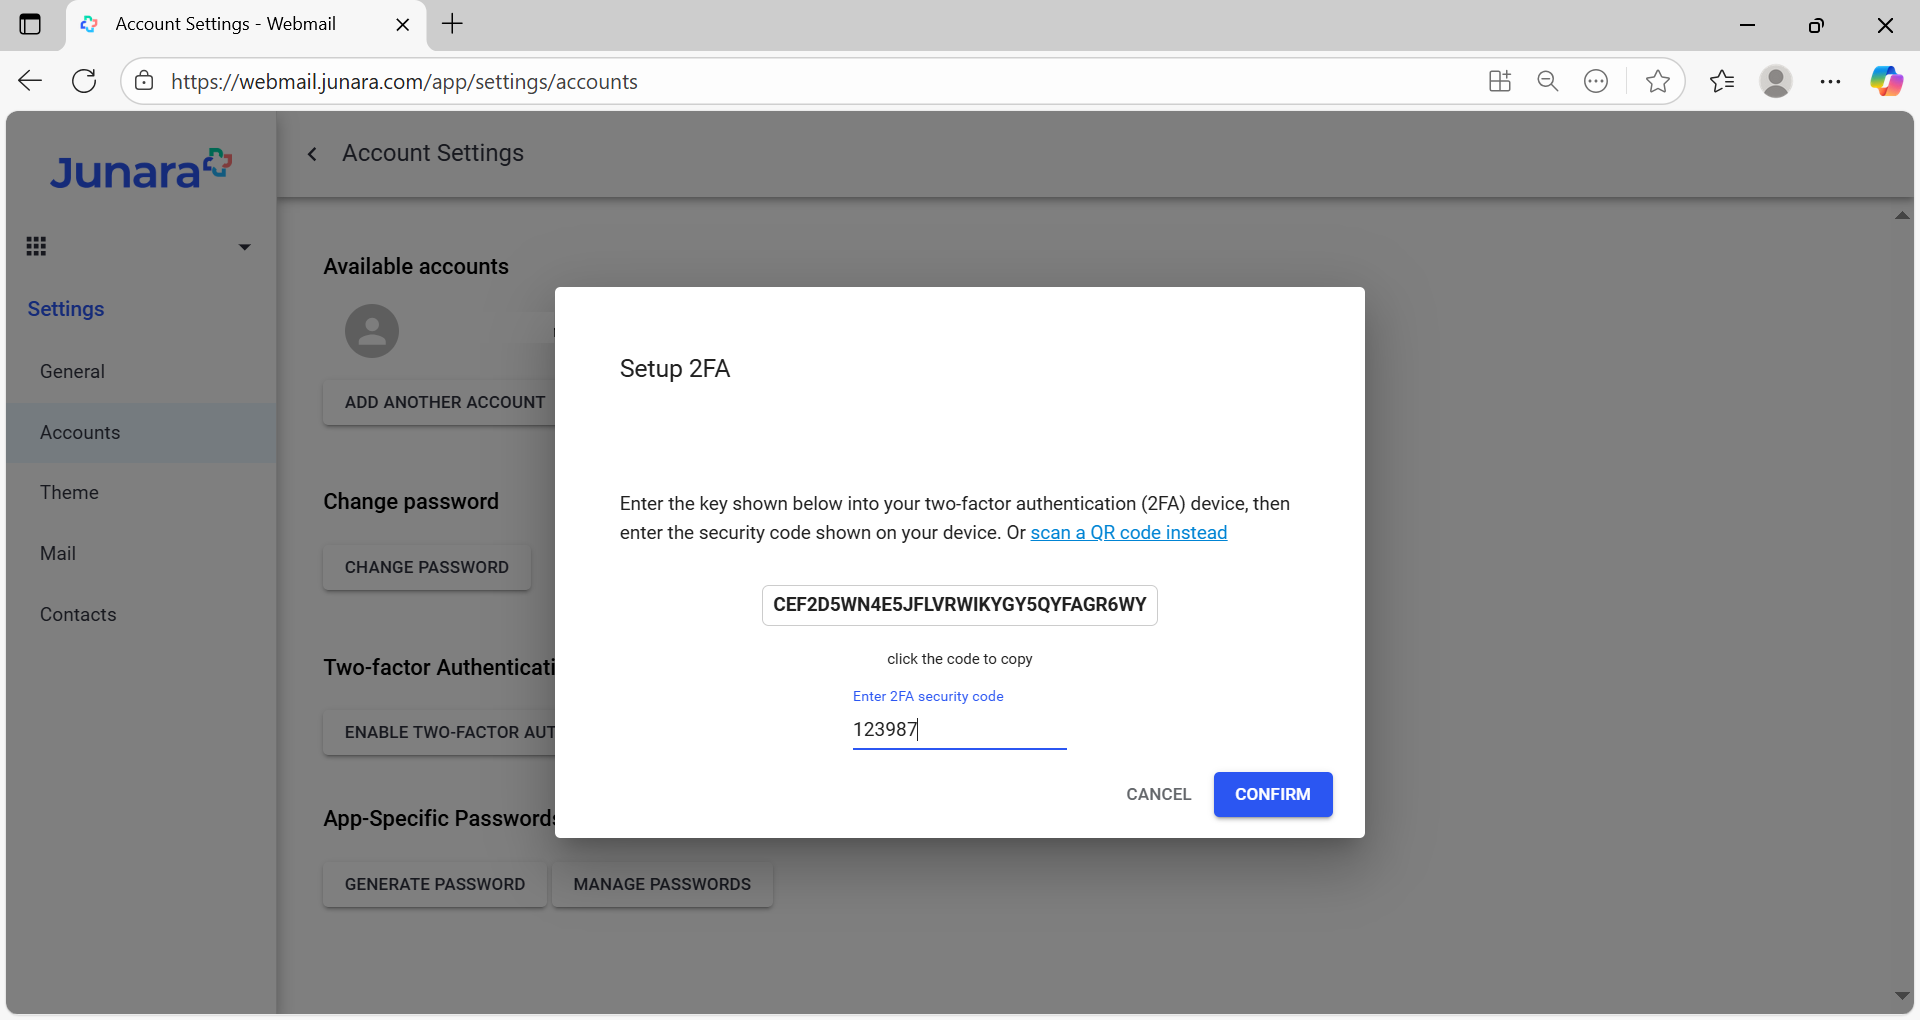1920x1020 pixels.
Task: Open the tab actions menu icon
Action: coord(30,24)
